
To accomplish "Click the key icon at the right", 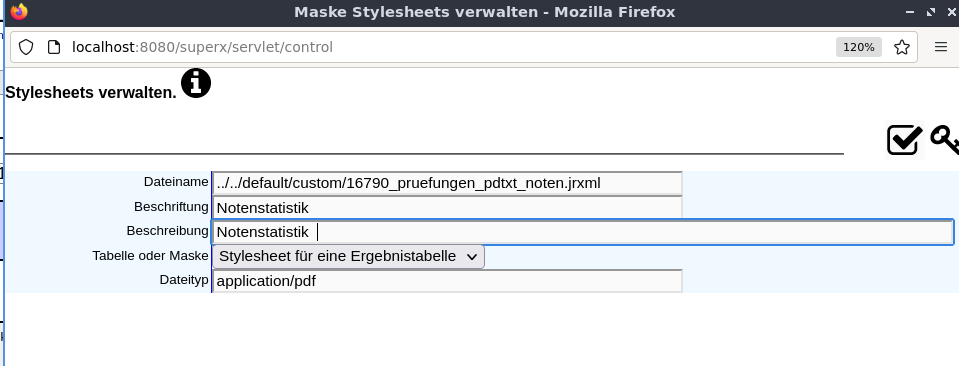I will pyautogui.click(x=945, y=140).
